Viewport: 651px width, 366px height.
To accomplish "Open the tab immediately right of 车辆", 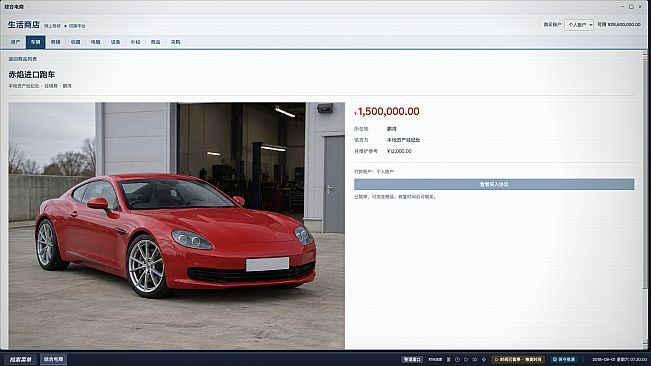I will click(x=55, y=42).
